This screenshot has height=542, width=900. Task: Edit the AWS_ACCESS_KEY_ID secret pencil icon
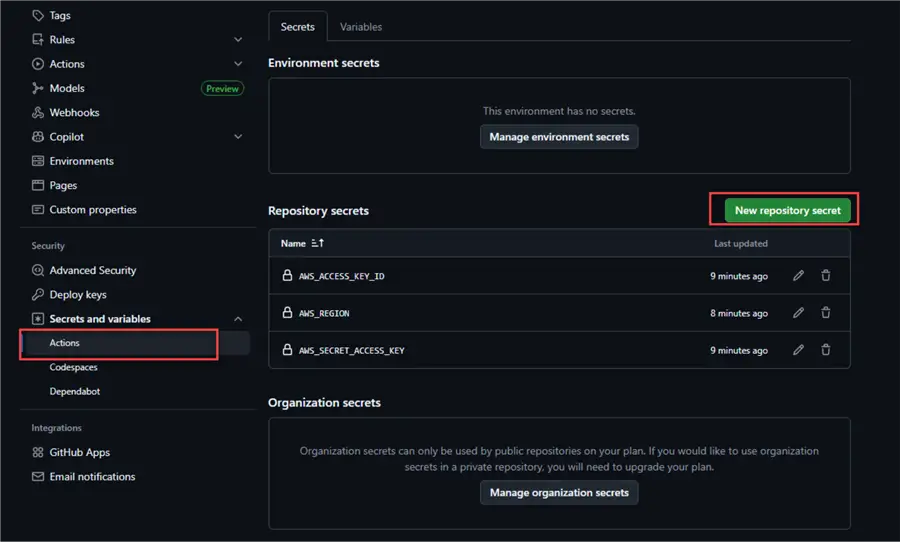(798, 276)
